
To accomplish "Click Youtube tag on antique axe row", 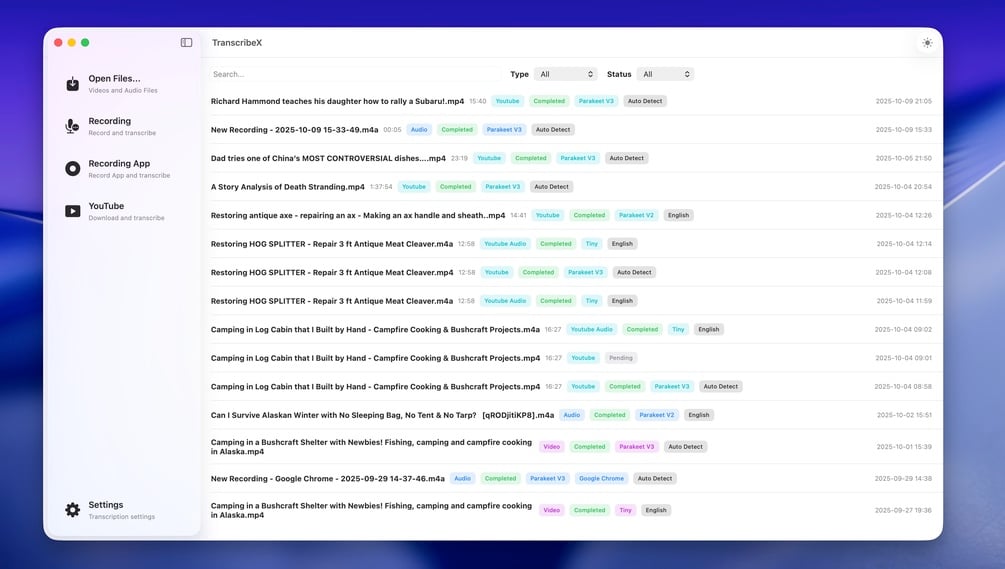I will point(547,215).
